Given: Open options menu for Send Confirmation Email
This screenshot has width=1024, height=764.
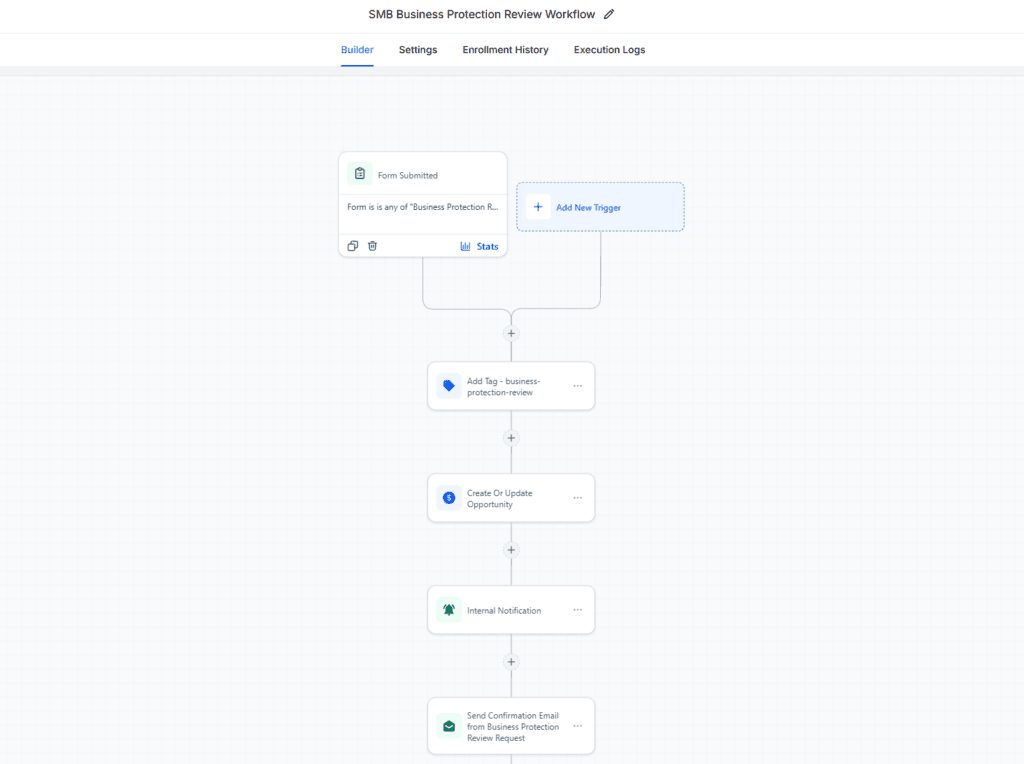Looking at the screenshot, I should (577, 726).
